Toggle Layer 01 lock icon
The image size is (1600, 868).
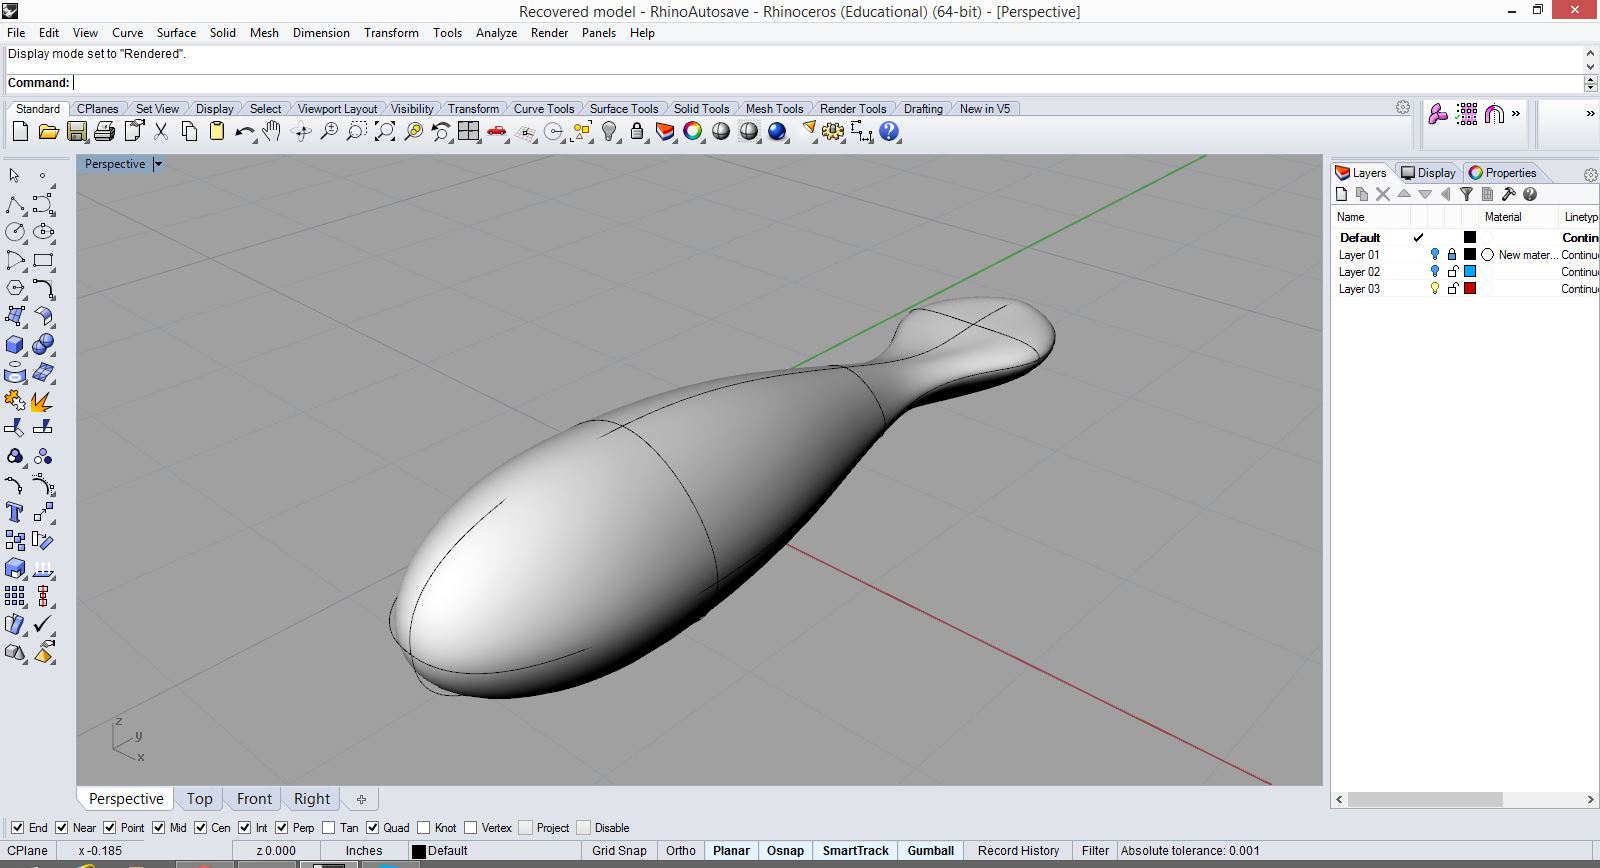[1453, 254]
